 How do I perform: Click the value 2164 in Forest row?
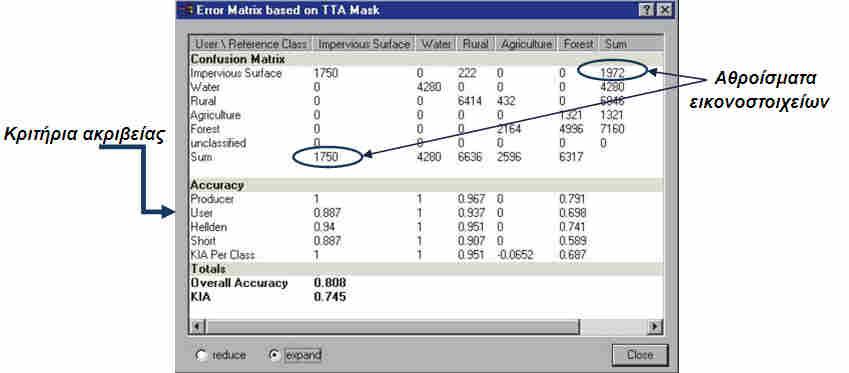[509, 129]
